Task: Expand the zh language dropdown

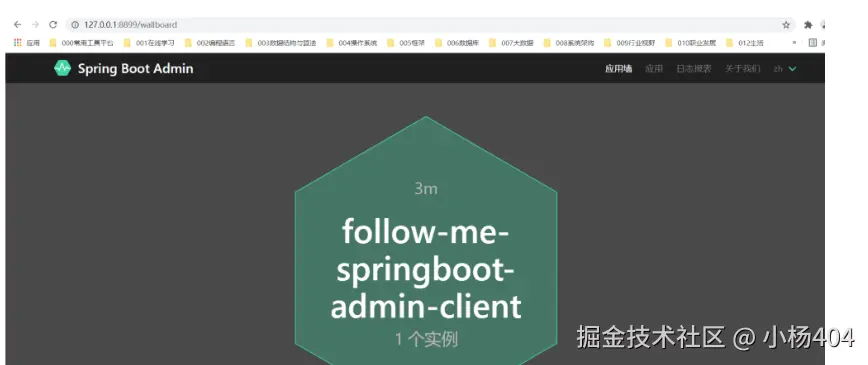Action: (x=785, y=69)
